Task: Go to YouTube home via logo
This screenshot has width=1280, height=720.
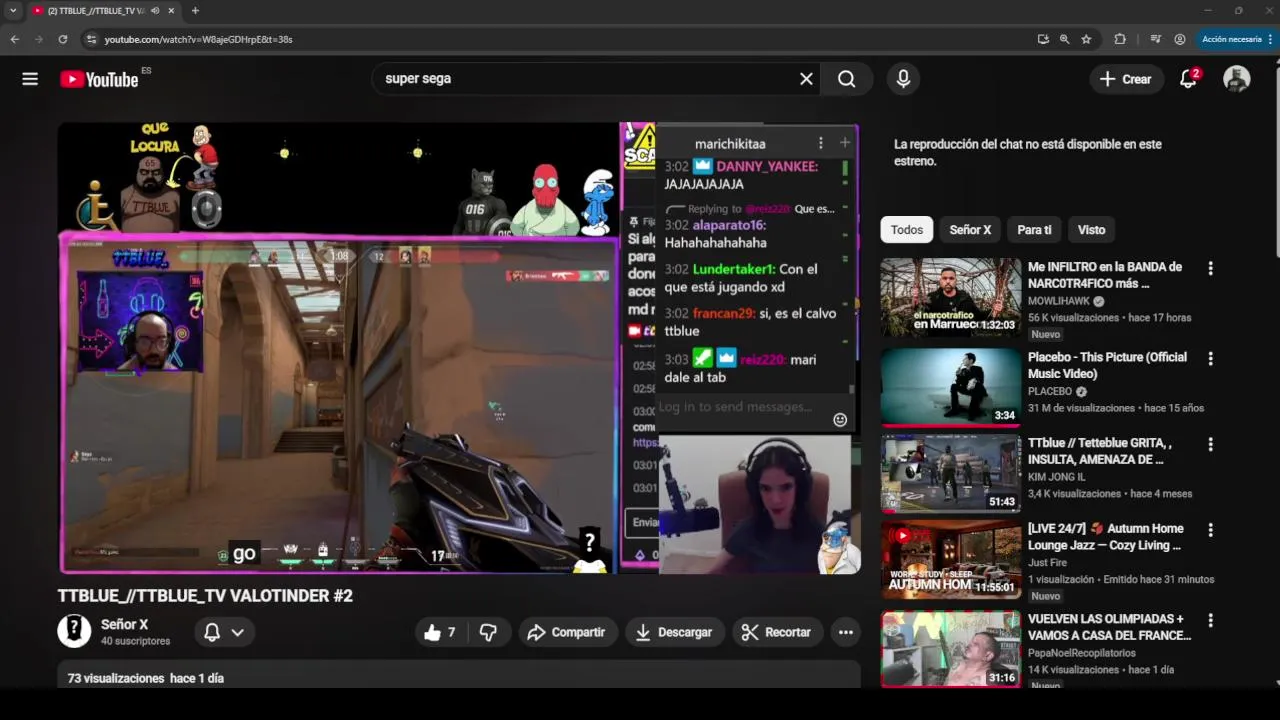Action: (99, 79)
